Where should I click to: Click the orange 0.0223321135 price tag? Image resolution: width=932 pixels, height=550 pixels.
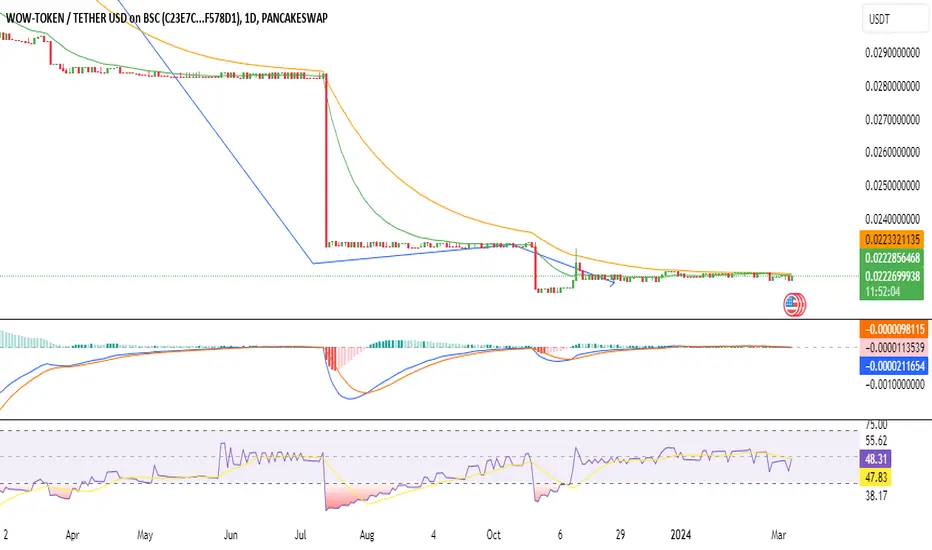click(x=892, y=239)
